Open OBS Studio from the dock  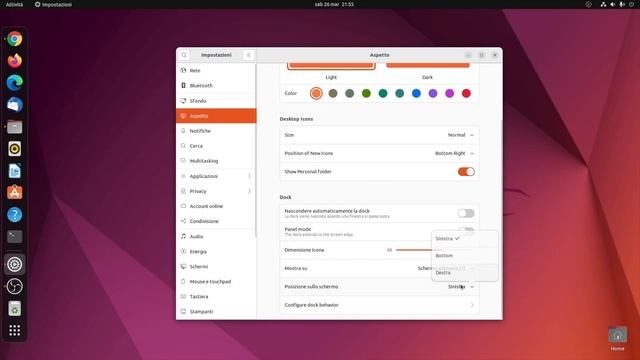point(15,287)
